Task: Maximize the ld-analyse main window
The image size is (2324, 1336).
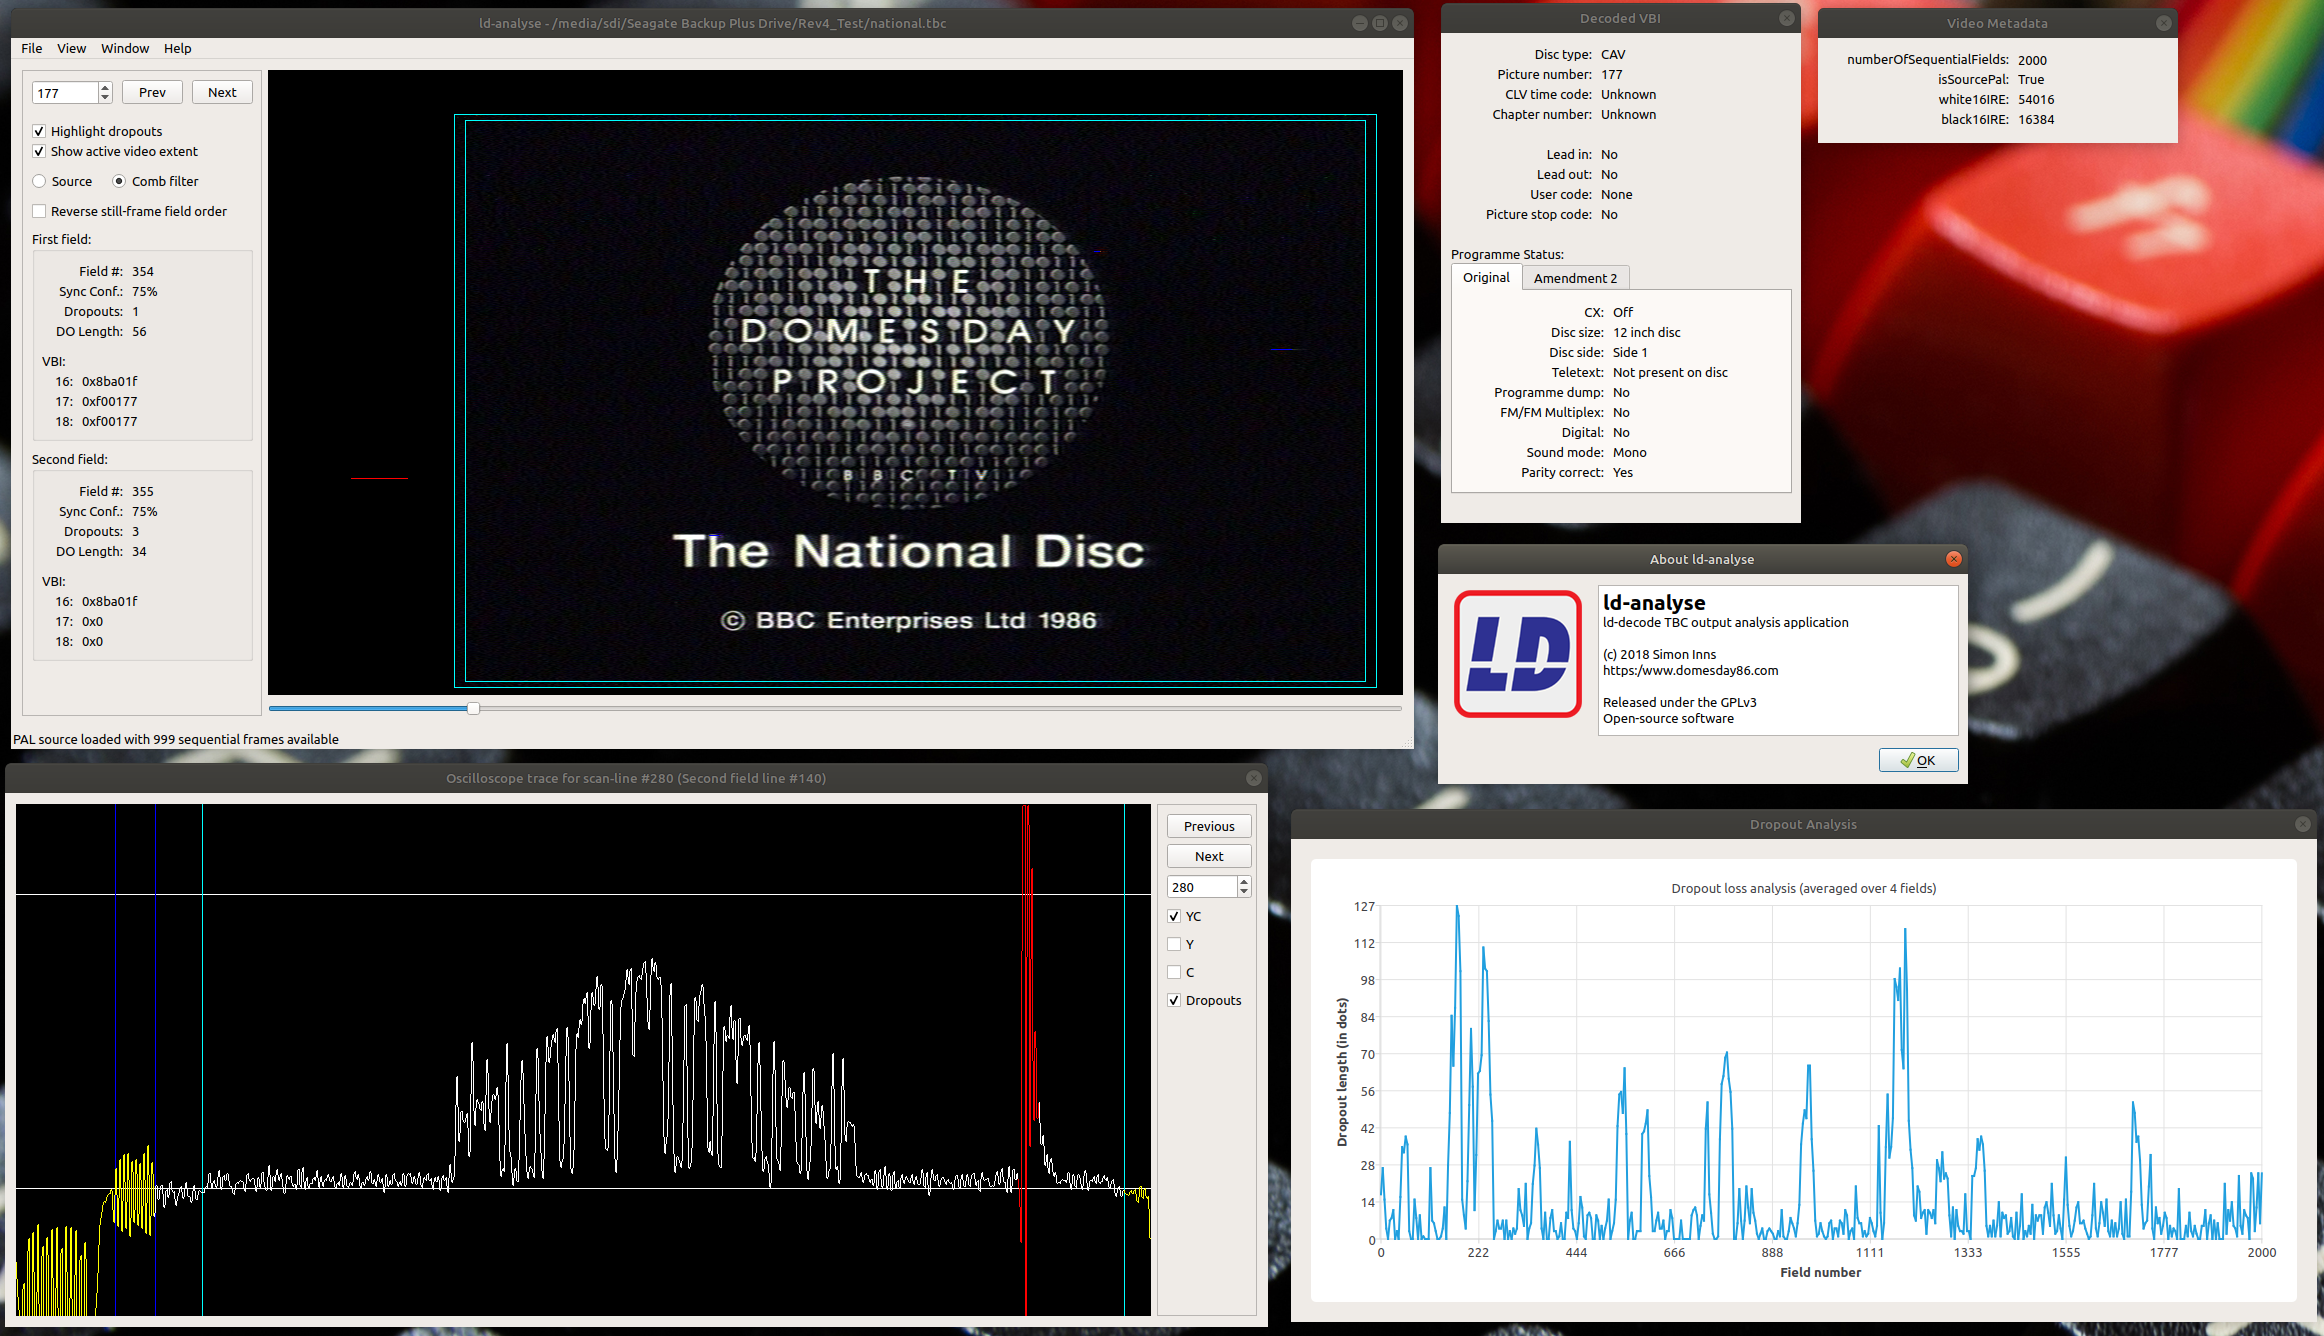Action: (x=1380, y=23)
